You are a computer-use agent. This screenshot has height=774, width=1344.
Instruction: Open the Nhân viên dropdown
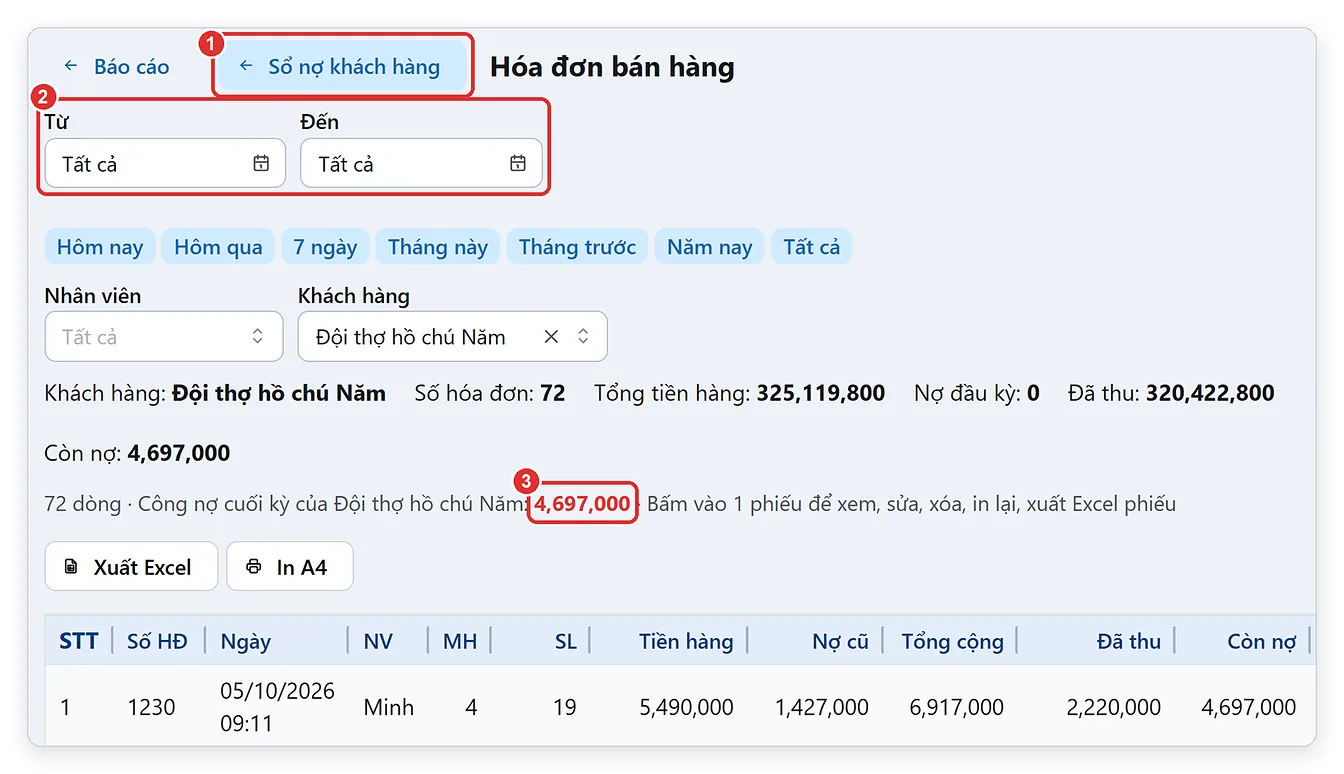coord(164,337)
